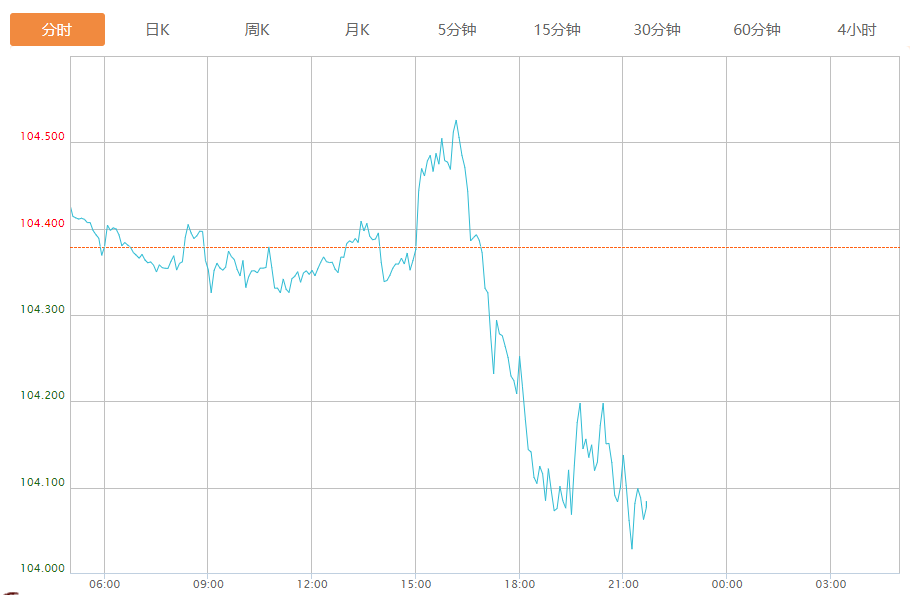Viewport: 915px width, 595px height.
Task: Click the 12:00 time axis label
Action: (x=312, y=584)
